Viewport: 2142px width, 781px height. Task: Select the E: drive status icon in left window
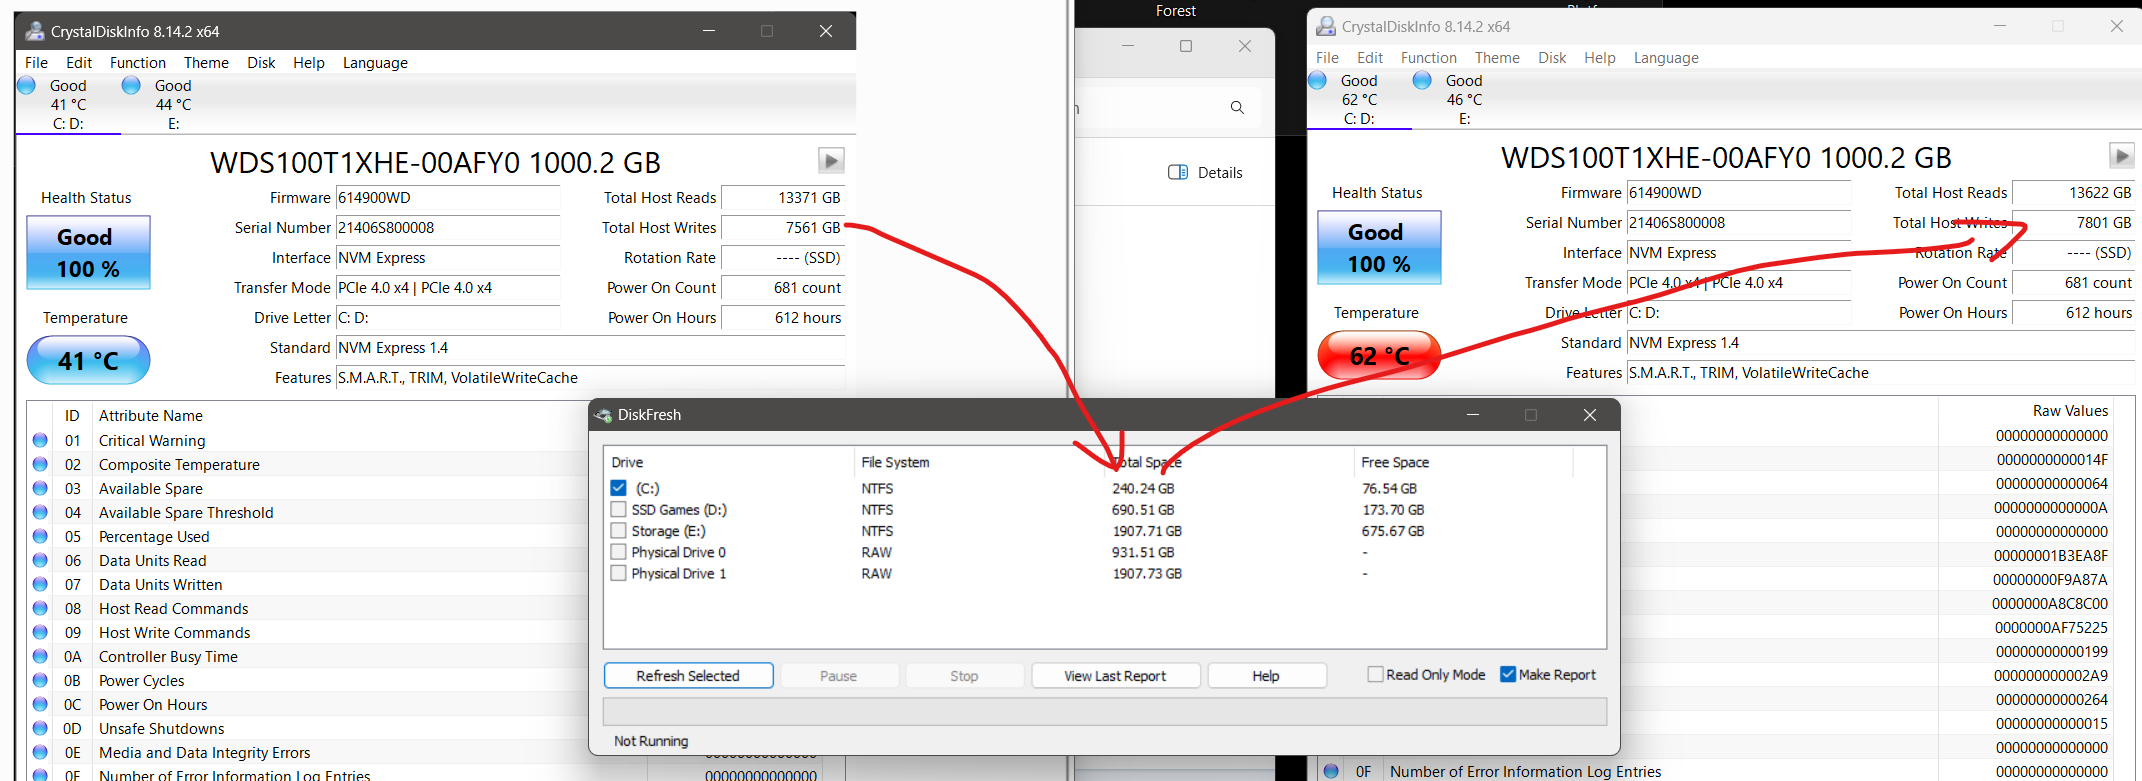[131, 86]
